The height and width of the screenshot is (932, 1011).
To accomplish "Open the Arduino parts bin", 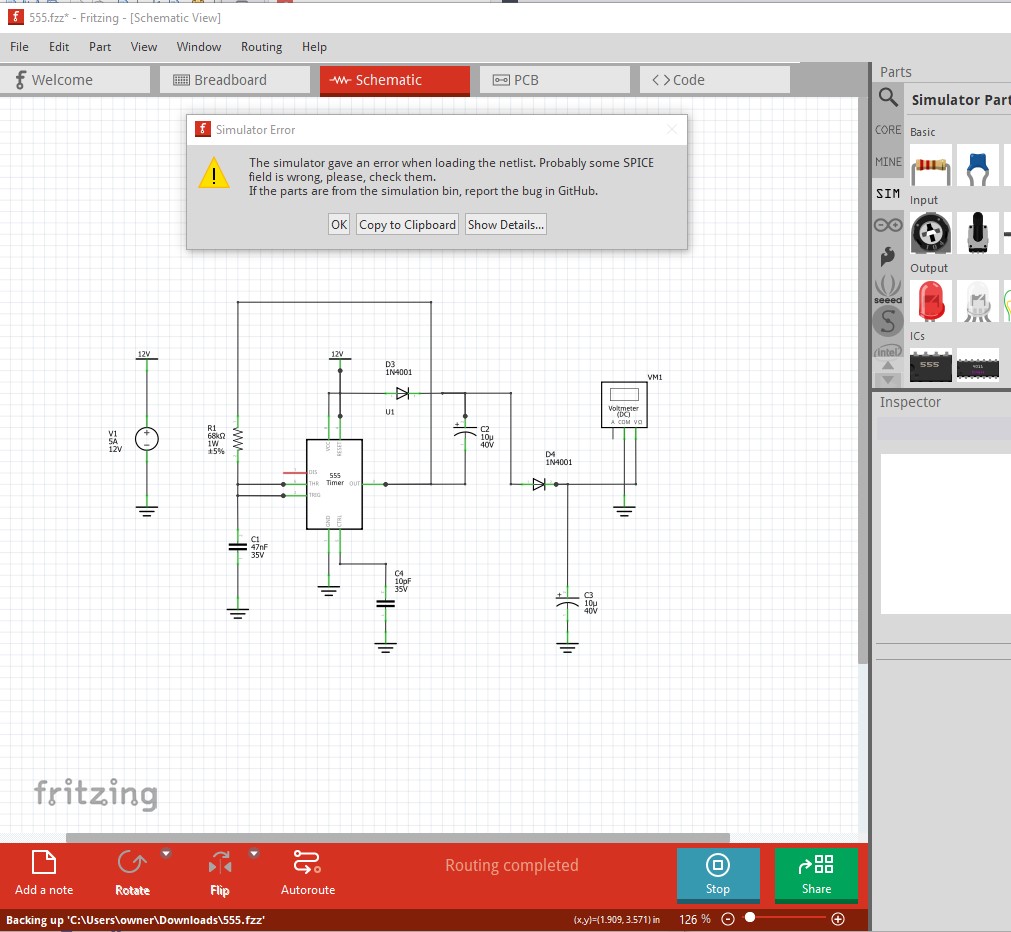I will [888, 225].
